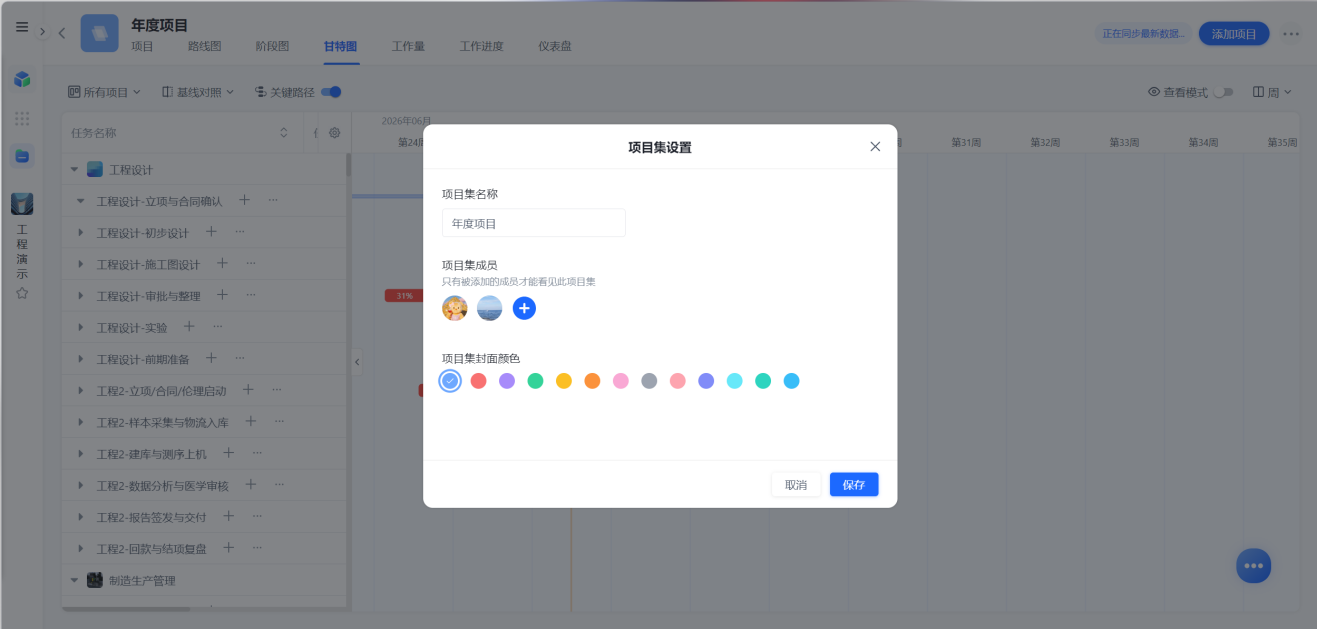Open the 所有项目 filter dropdown
The width and height of the screenshot is (1317, 629).
[104, 92]
